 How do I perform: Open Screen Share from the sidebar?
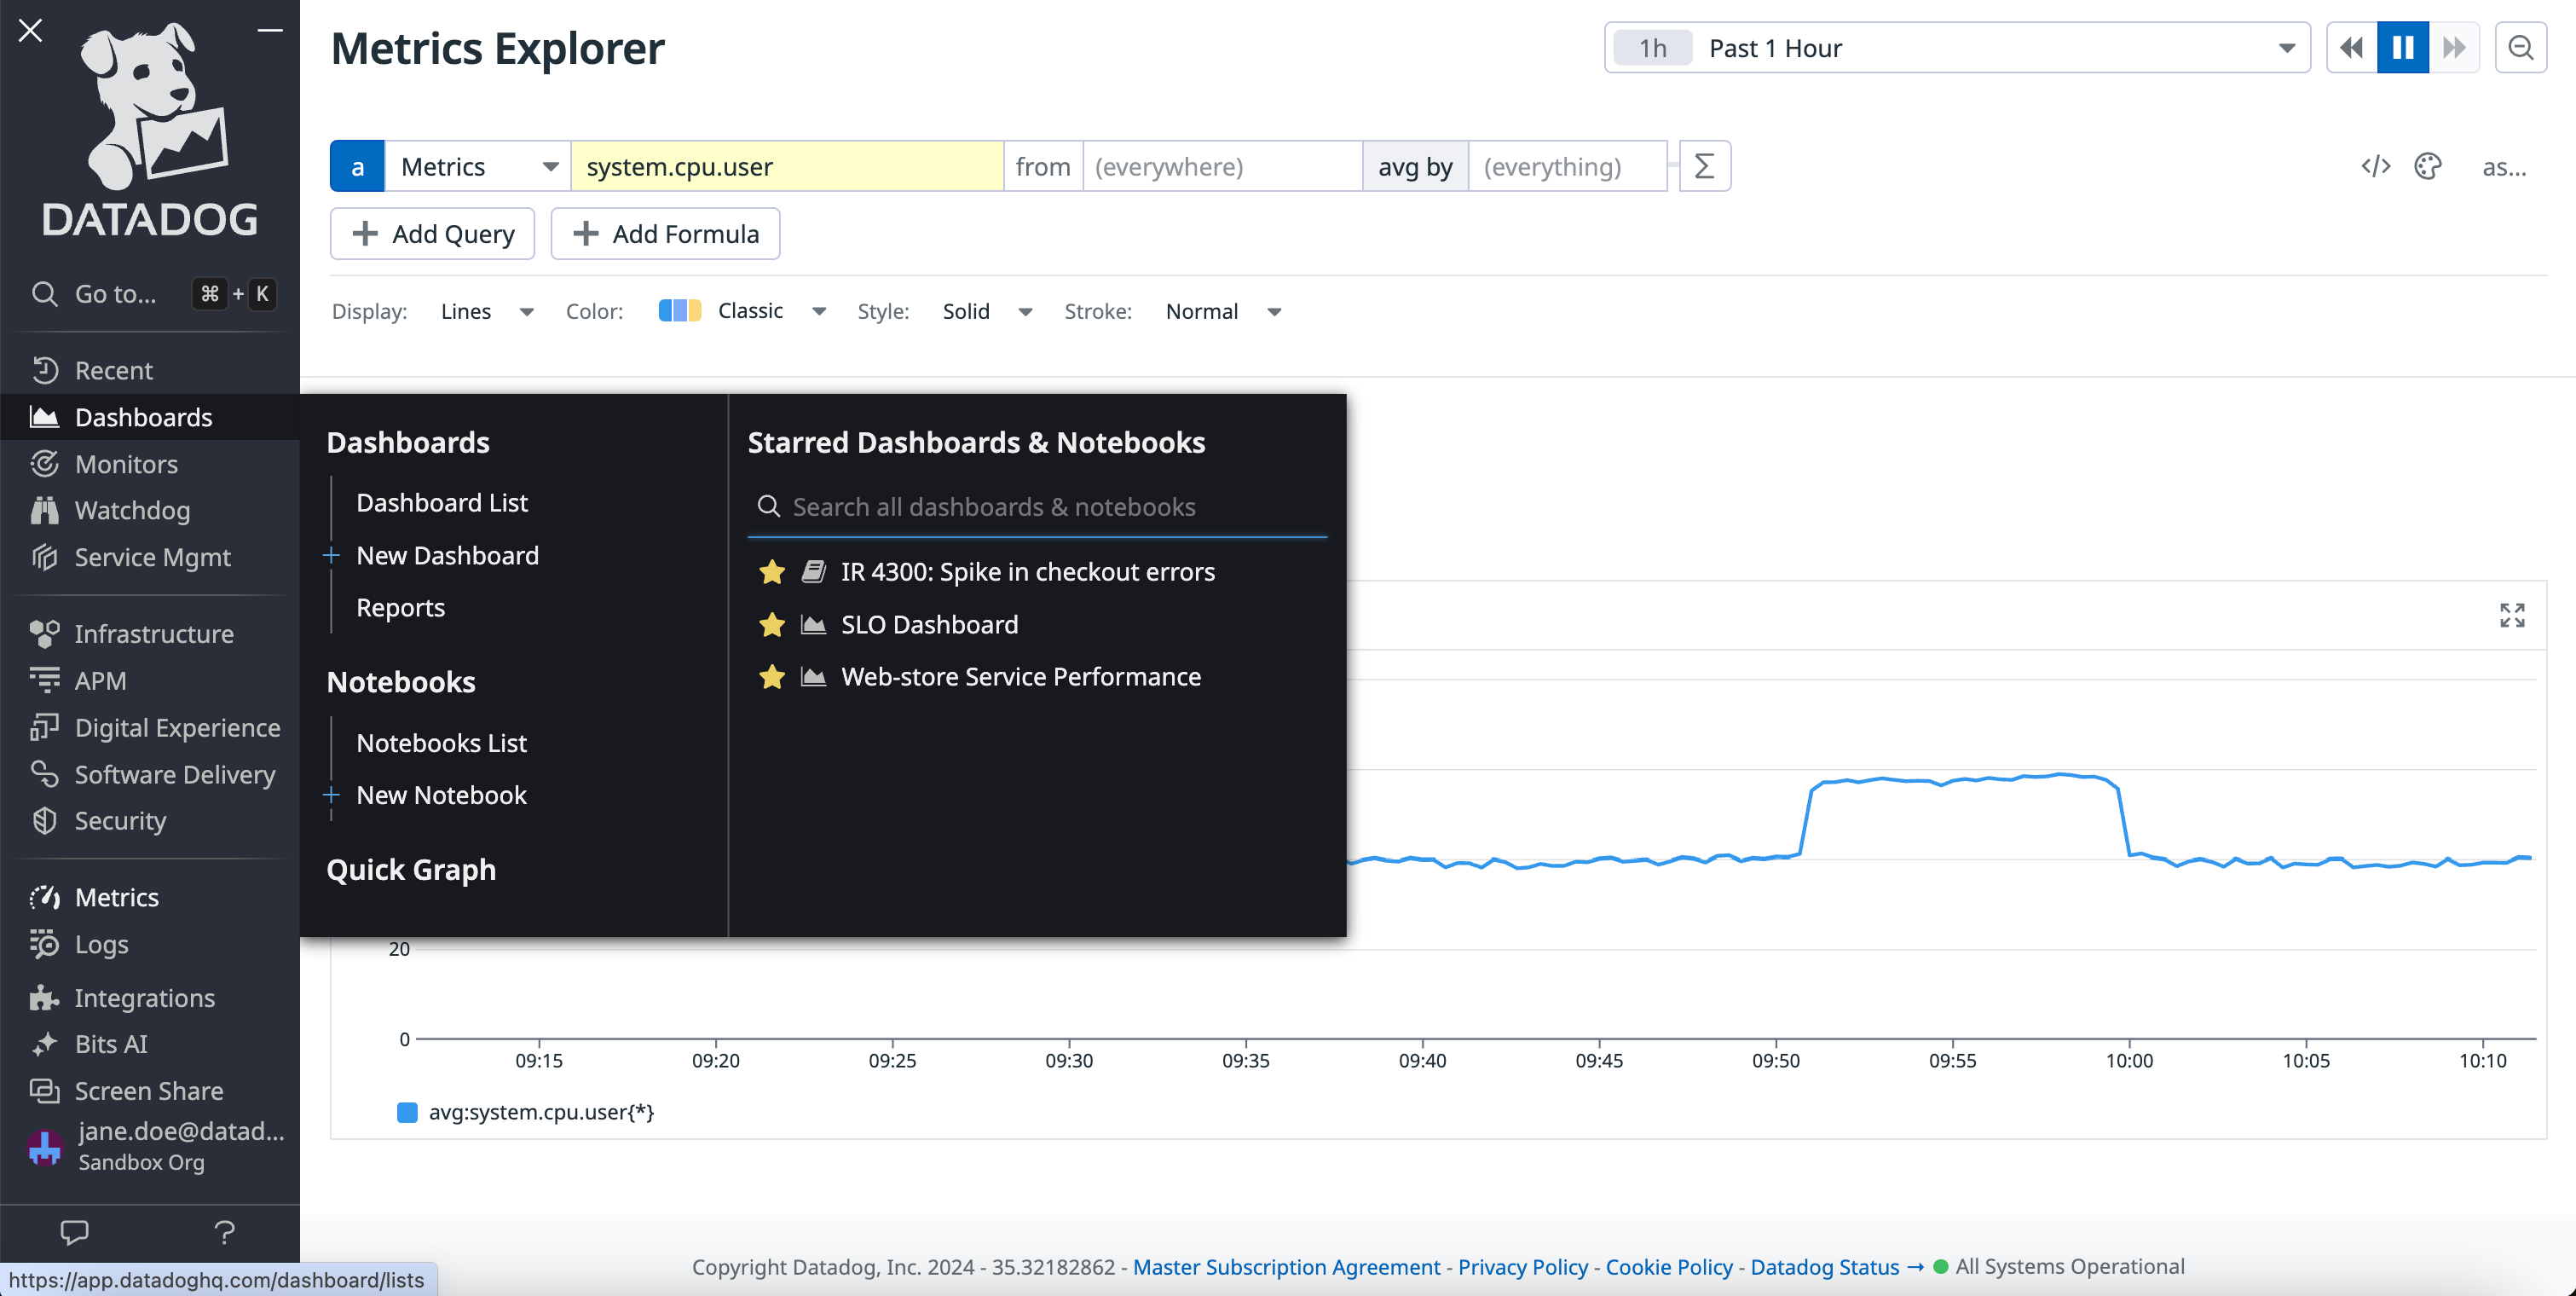147,1090
